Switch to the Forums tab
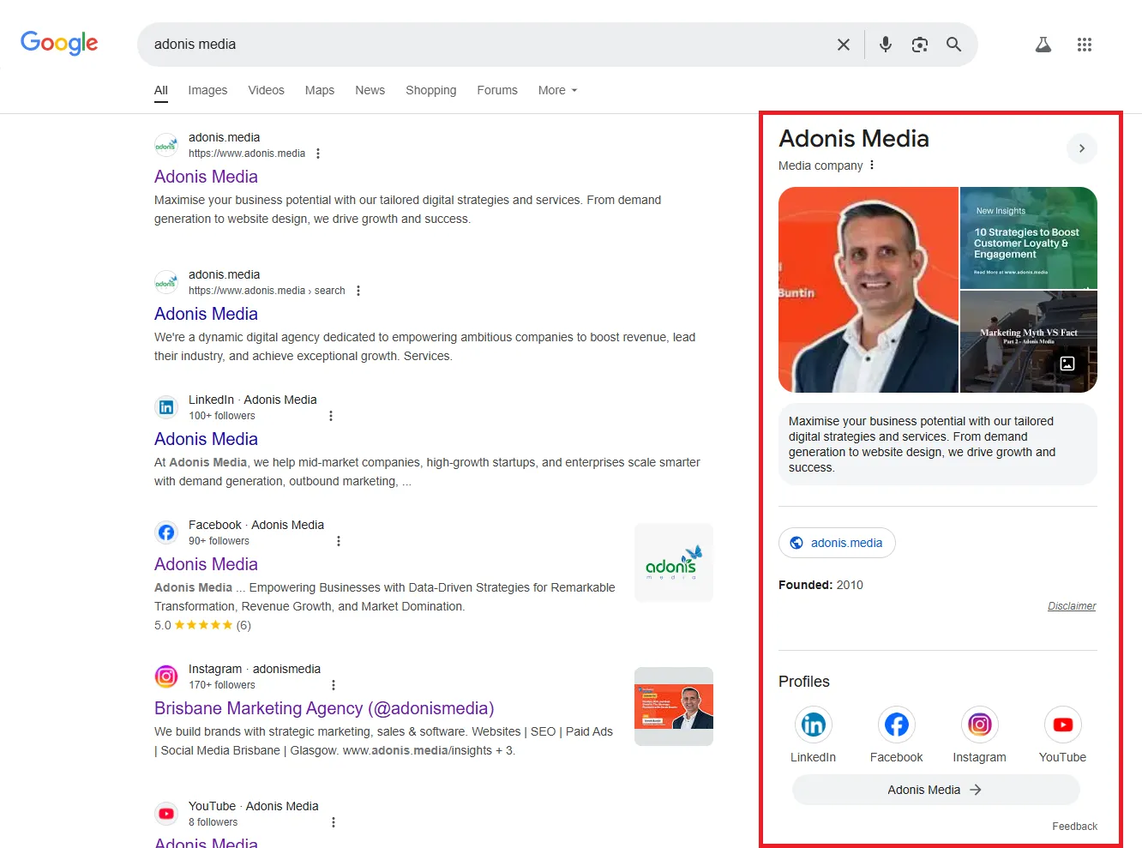Image resolution: width=1142 pixels, height=848 pixels. [497, 90]
